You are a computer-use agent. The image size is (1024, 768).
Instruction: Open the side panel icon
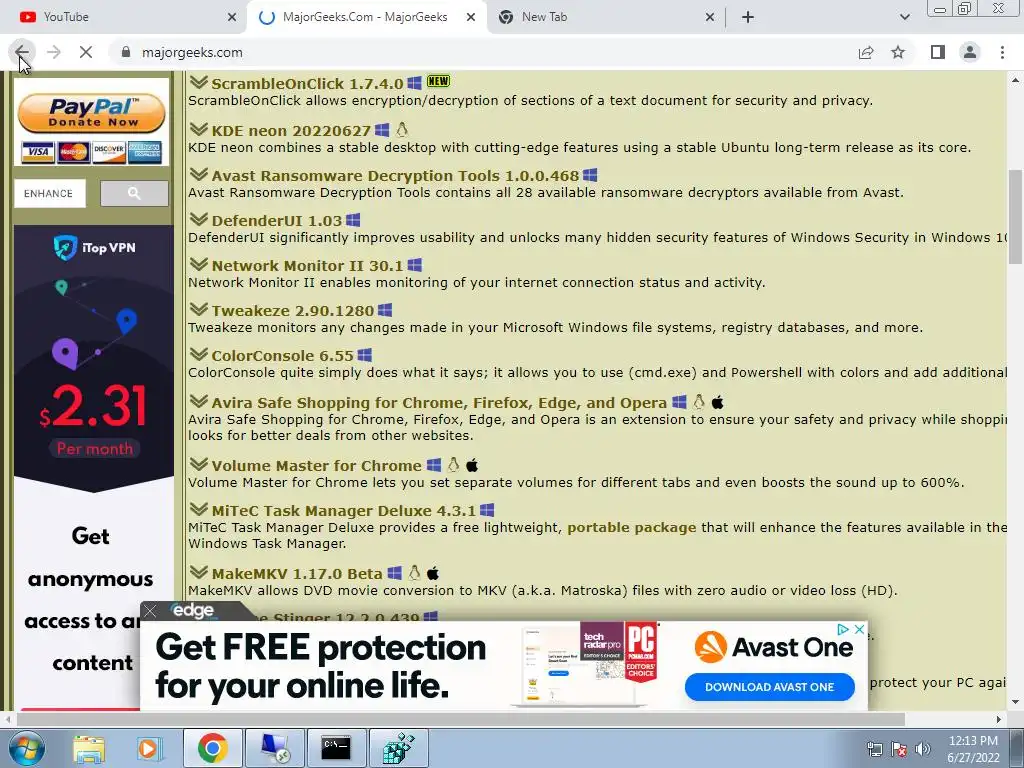pos(938,52)
